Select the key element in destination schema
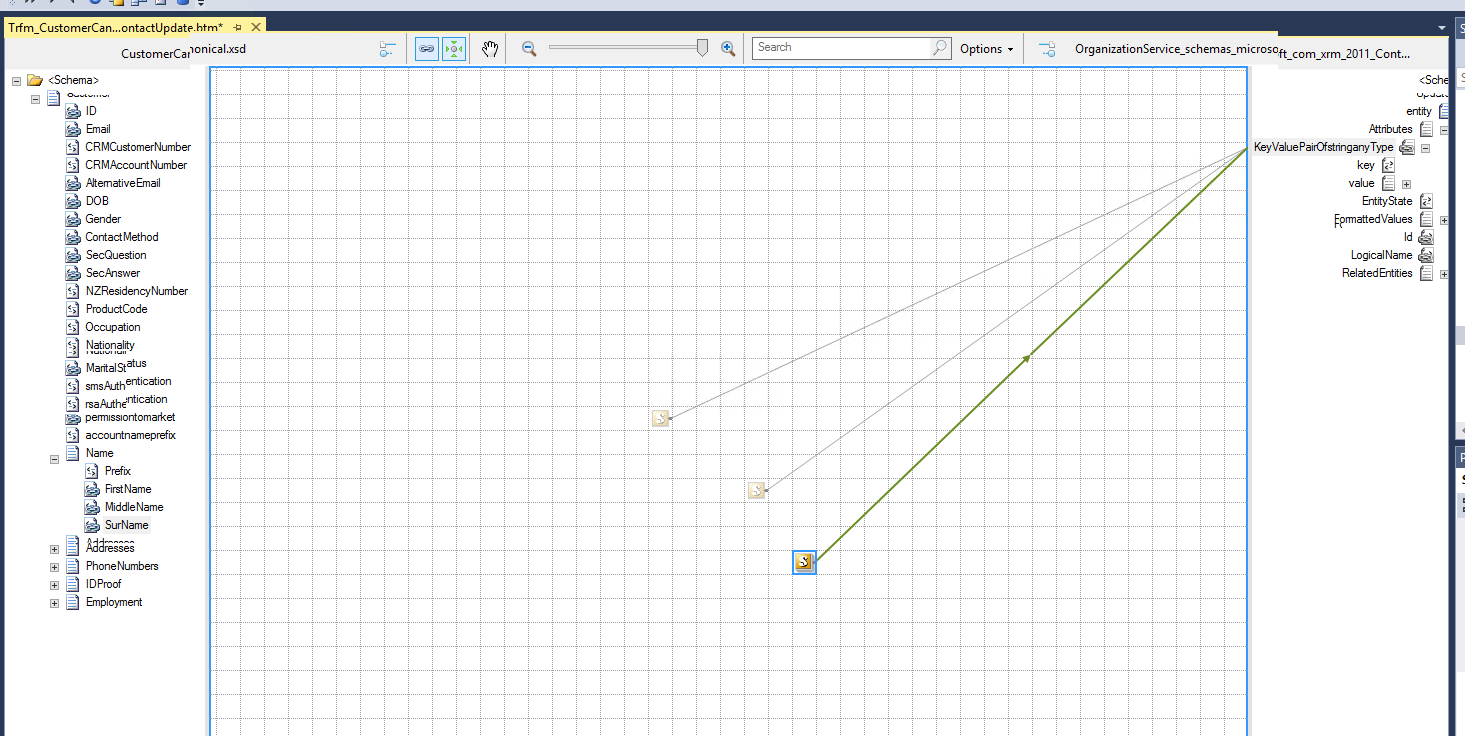This screenshot has height=736, width=1465. 1366,165
